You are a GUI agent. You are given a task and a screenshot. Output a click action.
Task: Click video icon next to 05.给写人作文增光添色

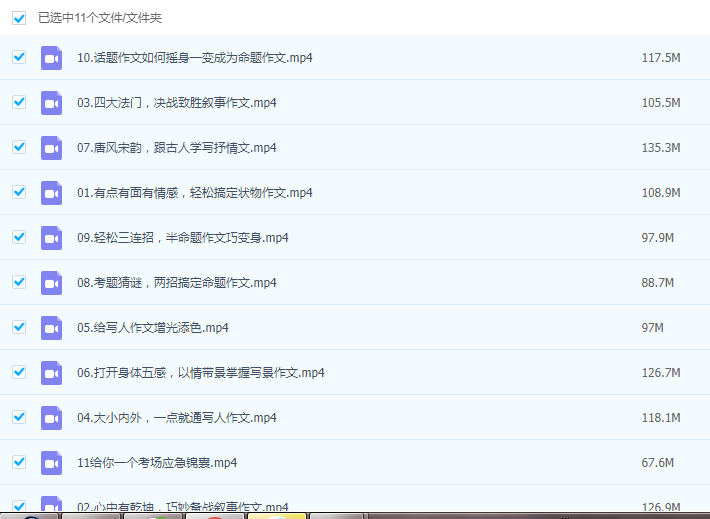[51, 328]
